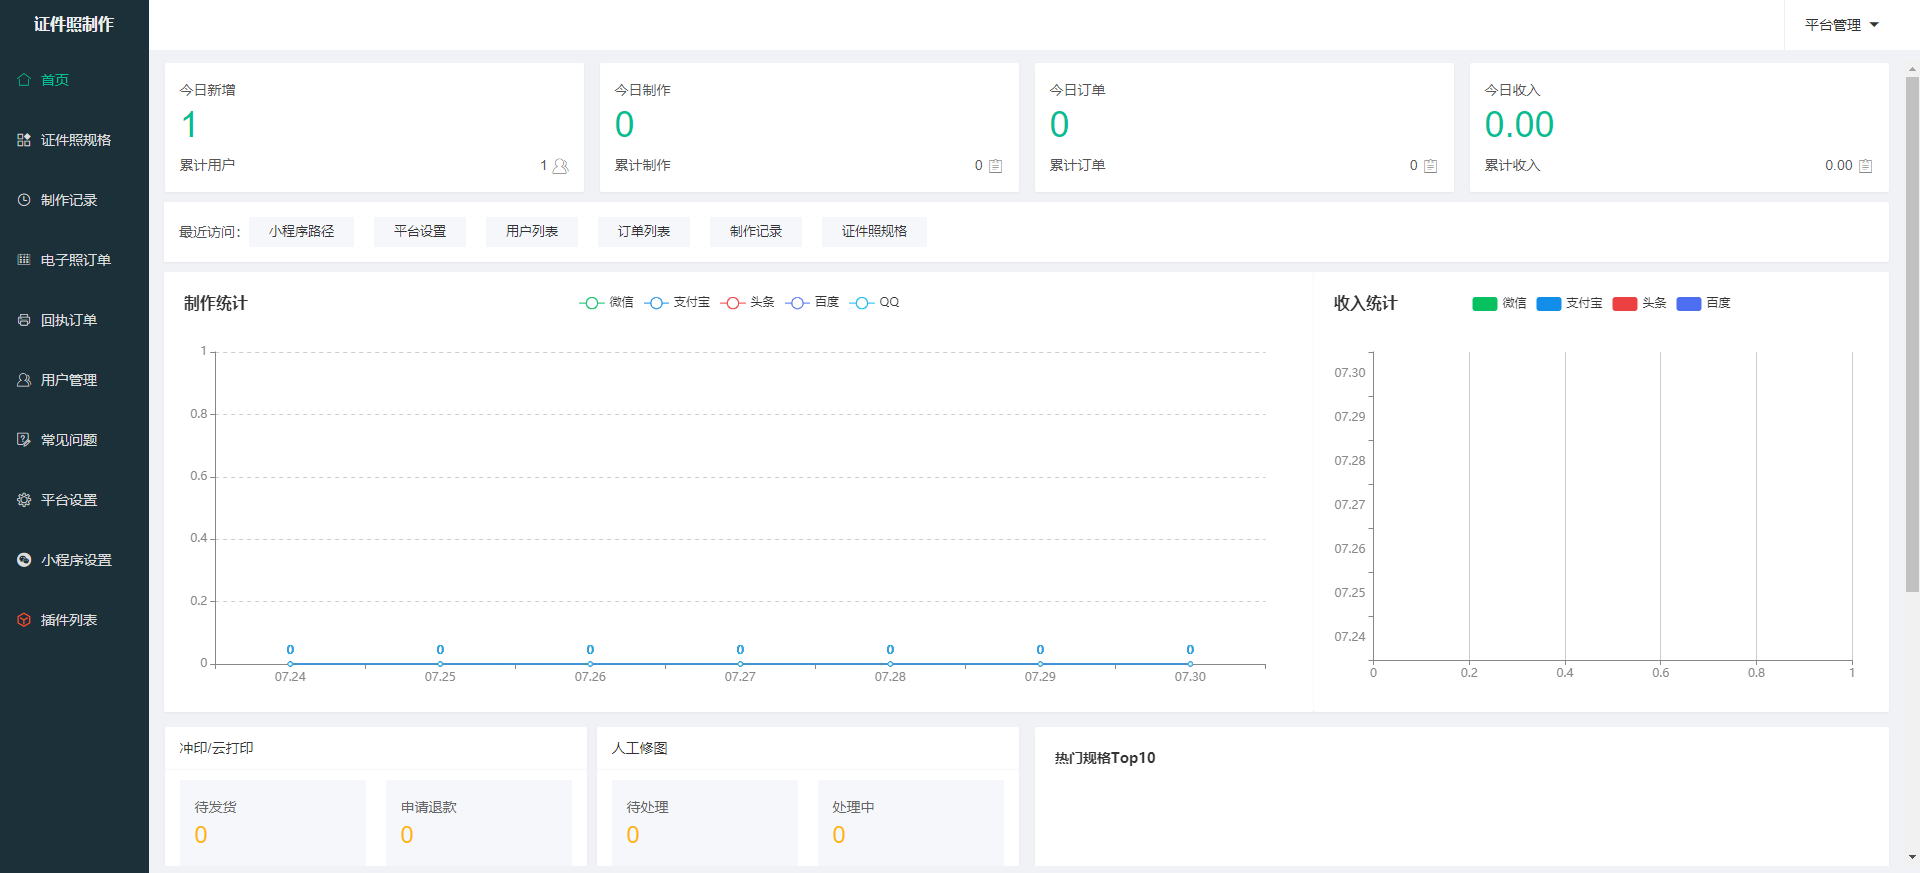The height and width of the screenshot is (873, 1920).
Task: Click the 申请退款 count card
Action: point(479,823)
